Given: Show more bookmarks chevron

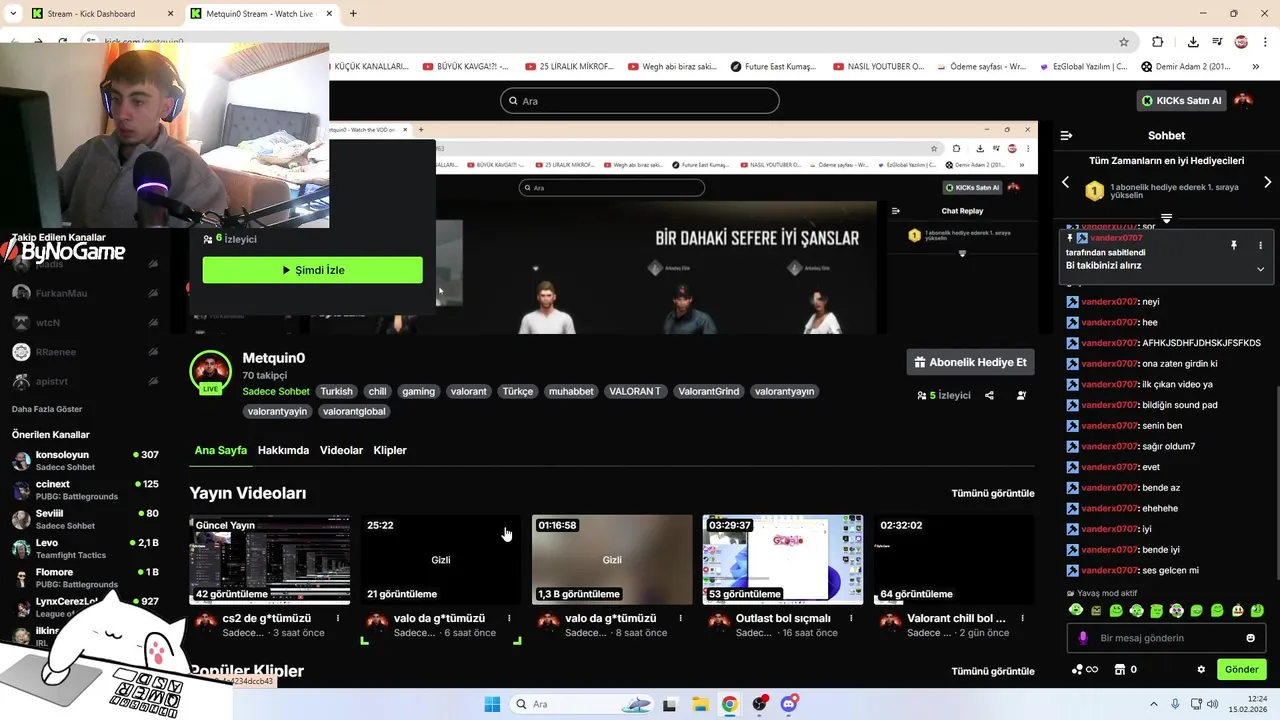Looking at the screenshot, I should tap(1256, 66).
